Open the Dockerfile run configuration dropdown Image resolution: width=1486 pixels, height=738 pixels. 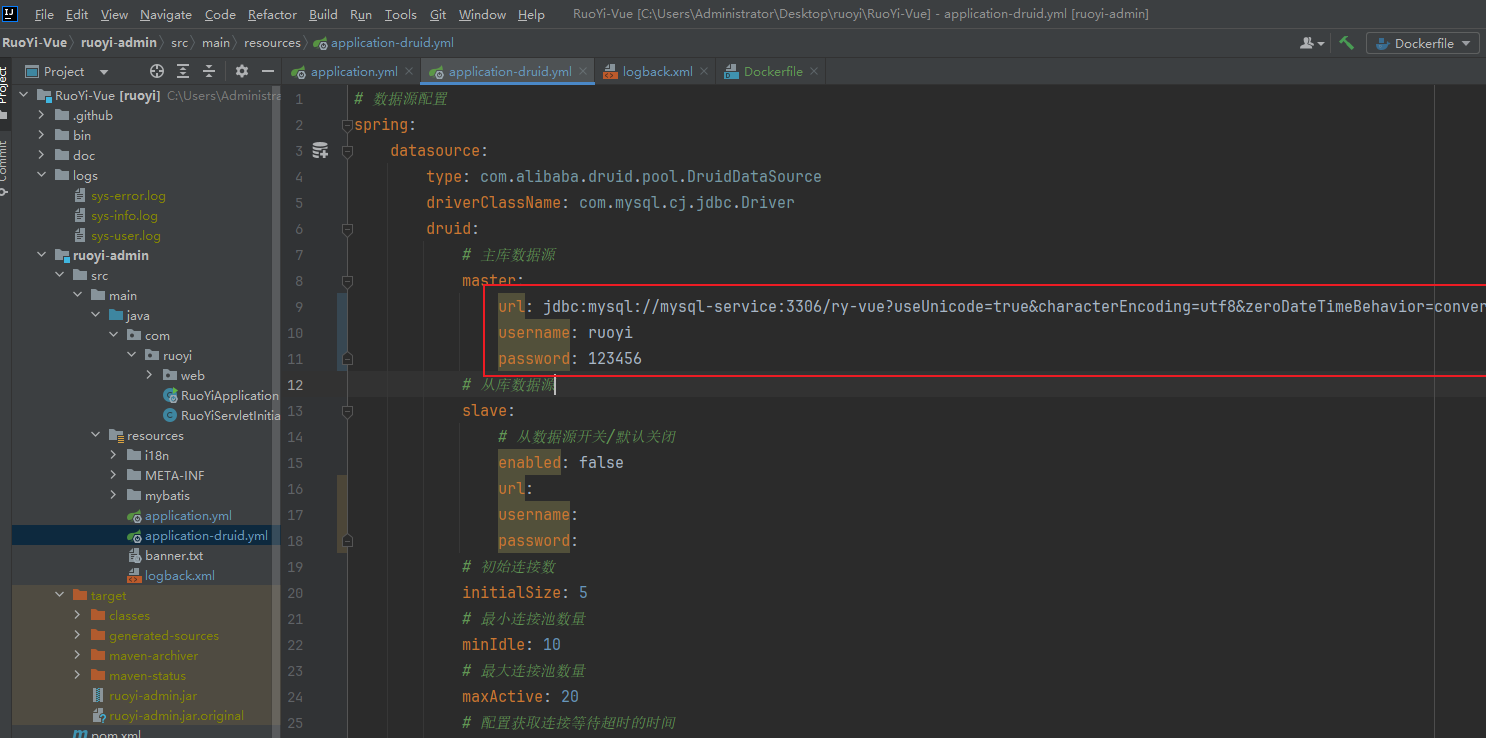1467,42
